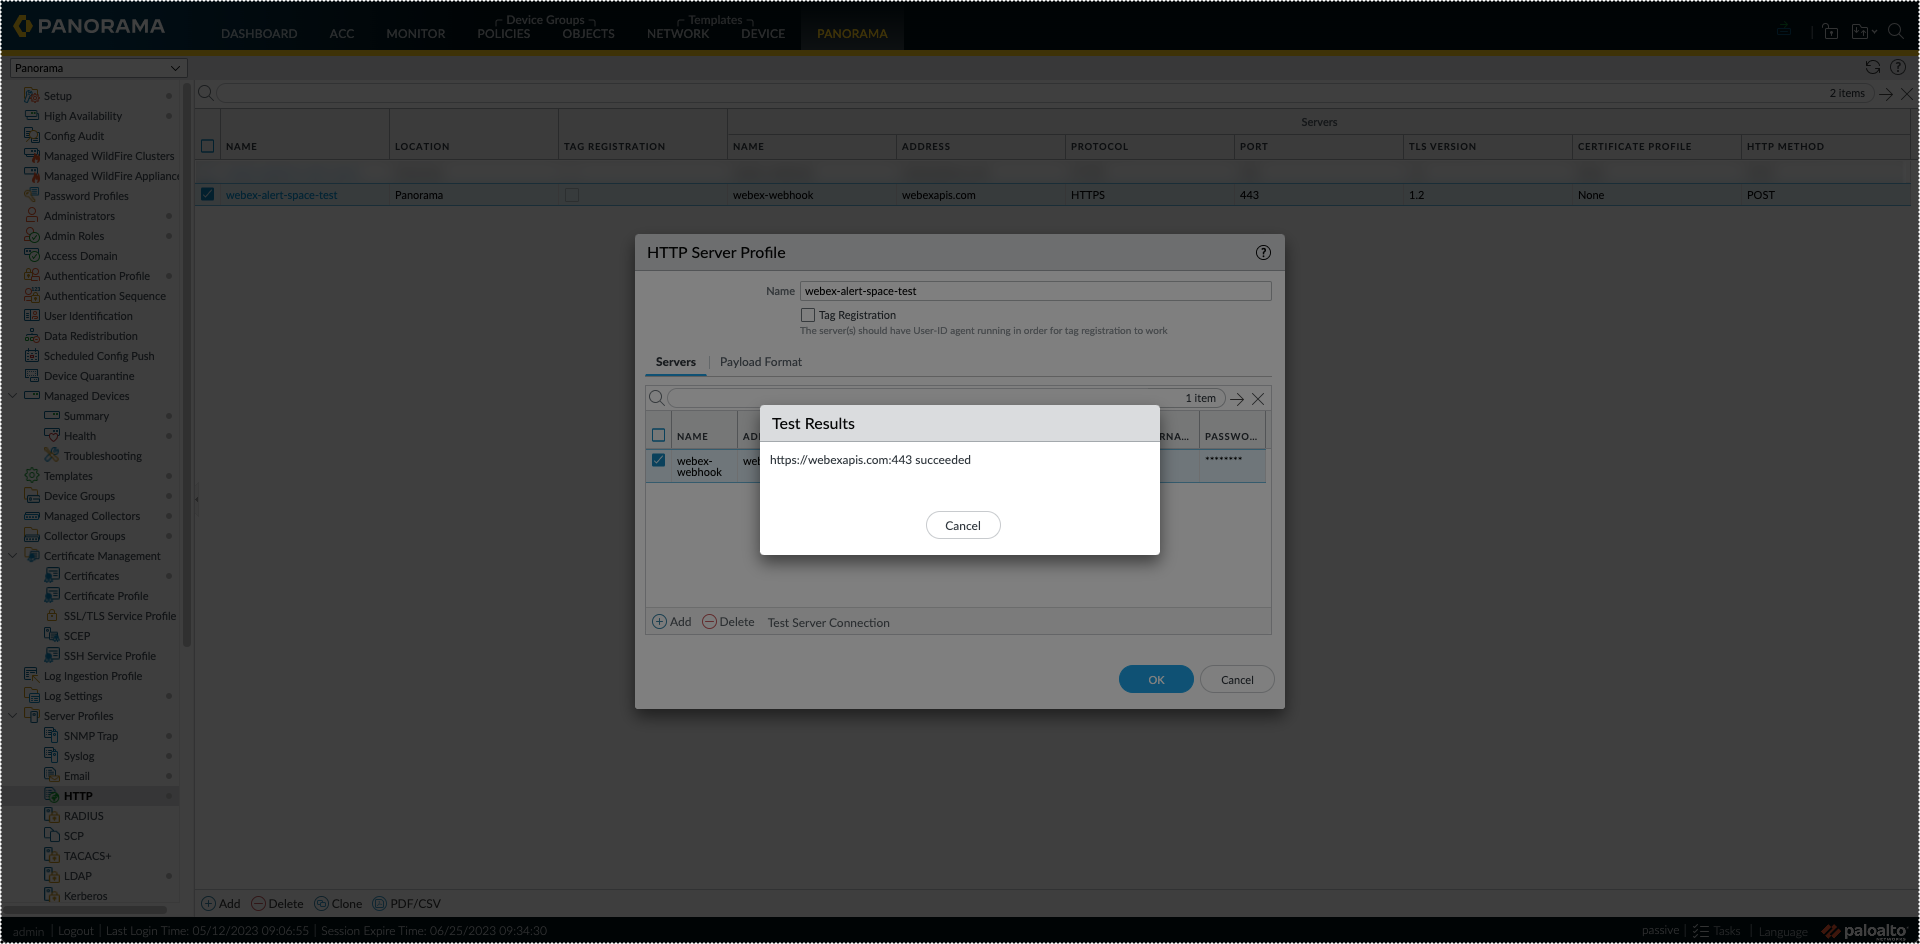This screenshot has height=944, width=1920.
Task: Toggle the Tag Registration checkbox
Action: point(808,315)
